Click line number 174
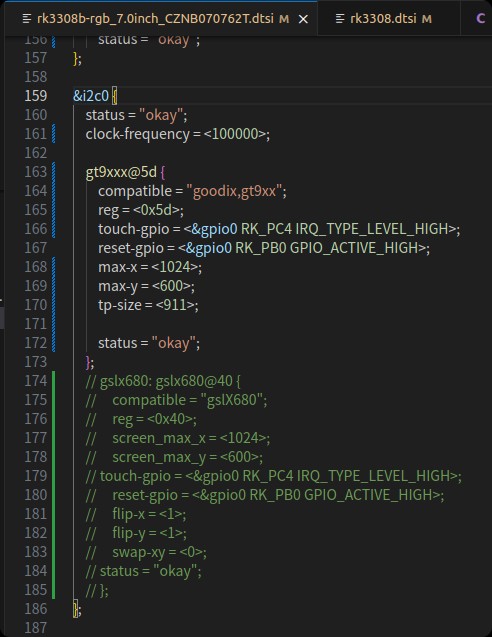The height and width of the screenshot is (637, 492). (36, 381)
